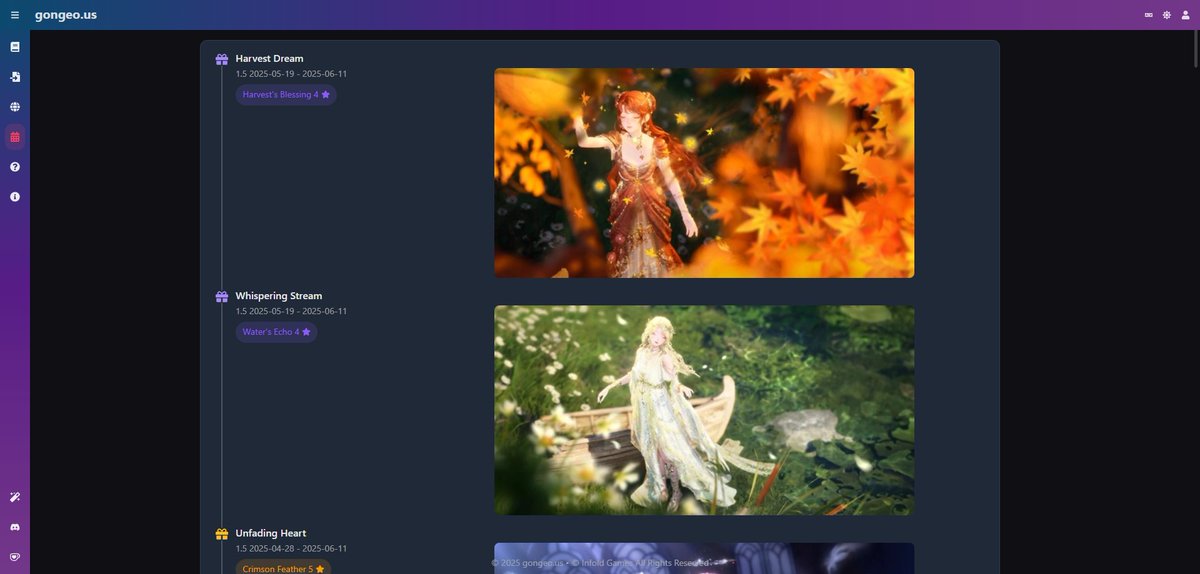The height and width of the screenshot is (574, 1200).
Task: Click the gift icon beside Whispering Stream
Action: click(222, 297)
